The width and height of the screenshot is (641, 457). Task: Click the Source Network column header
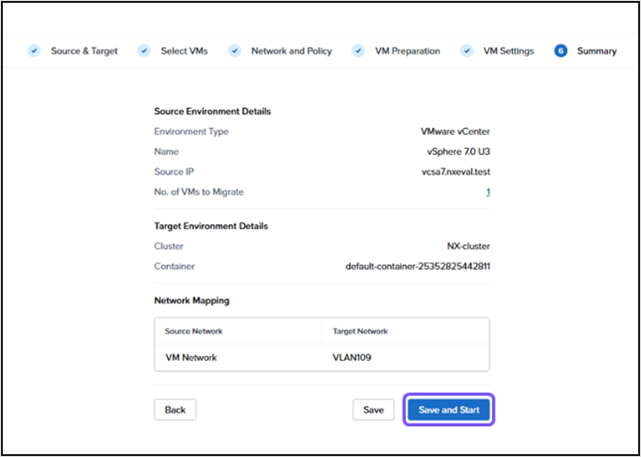194,331
